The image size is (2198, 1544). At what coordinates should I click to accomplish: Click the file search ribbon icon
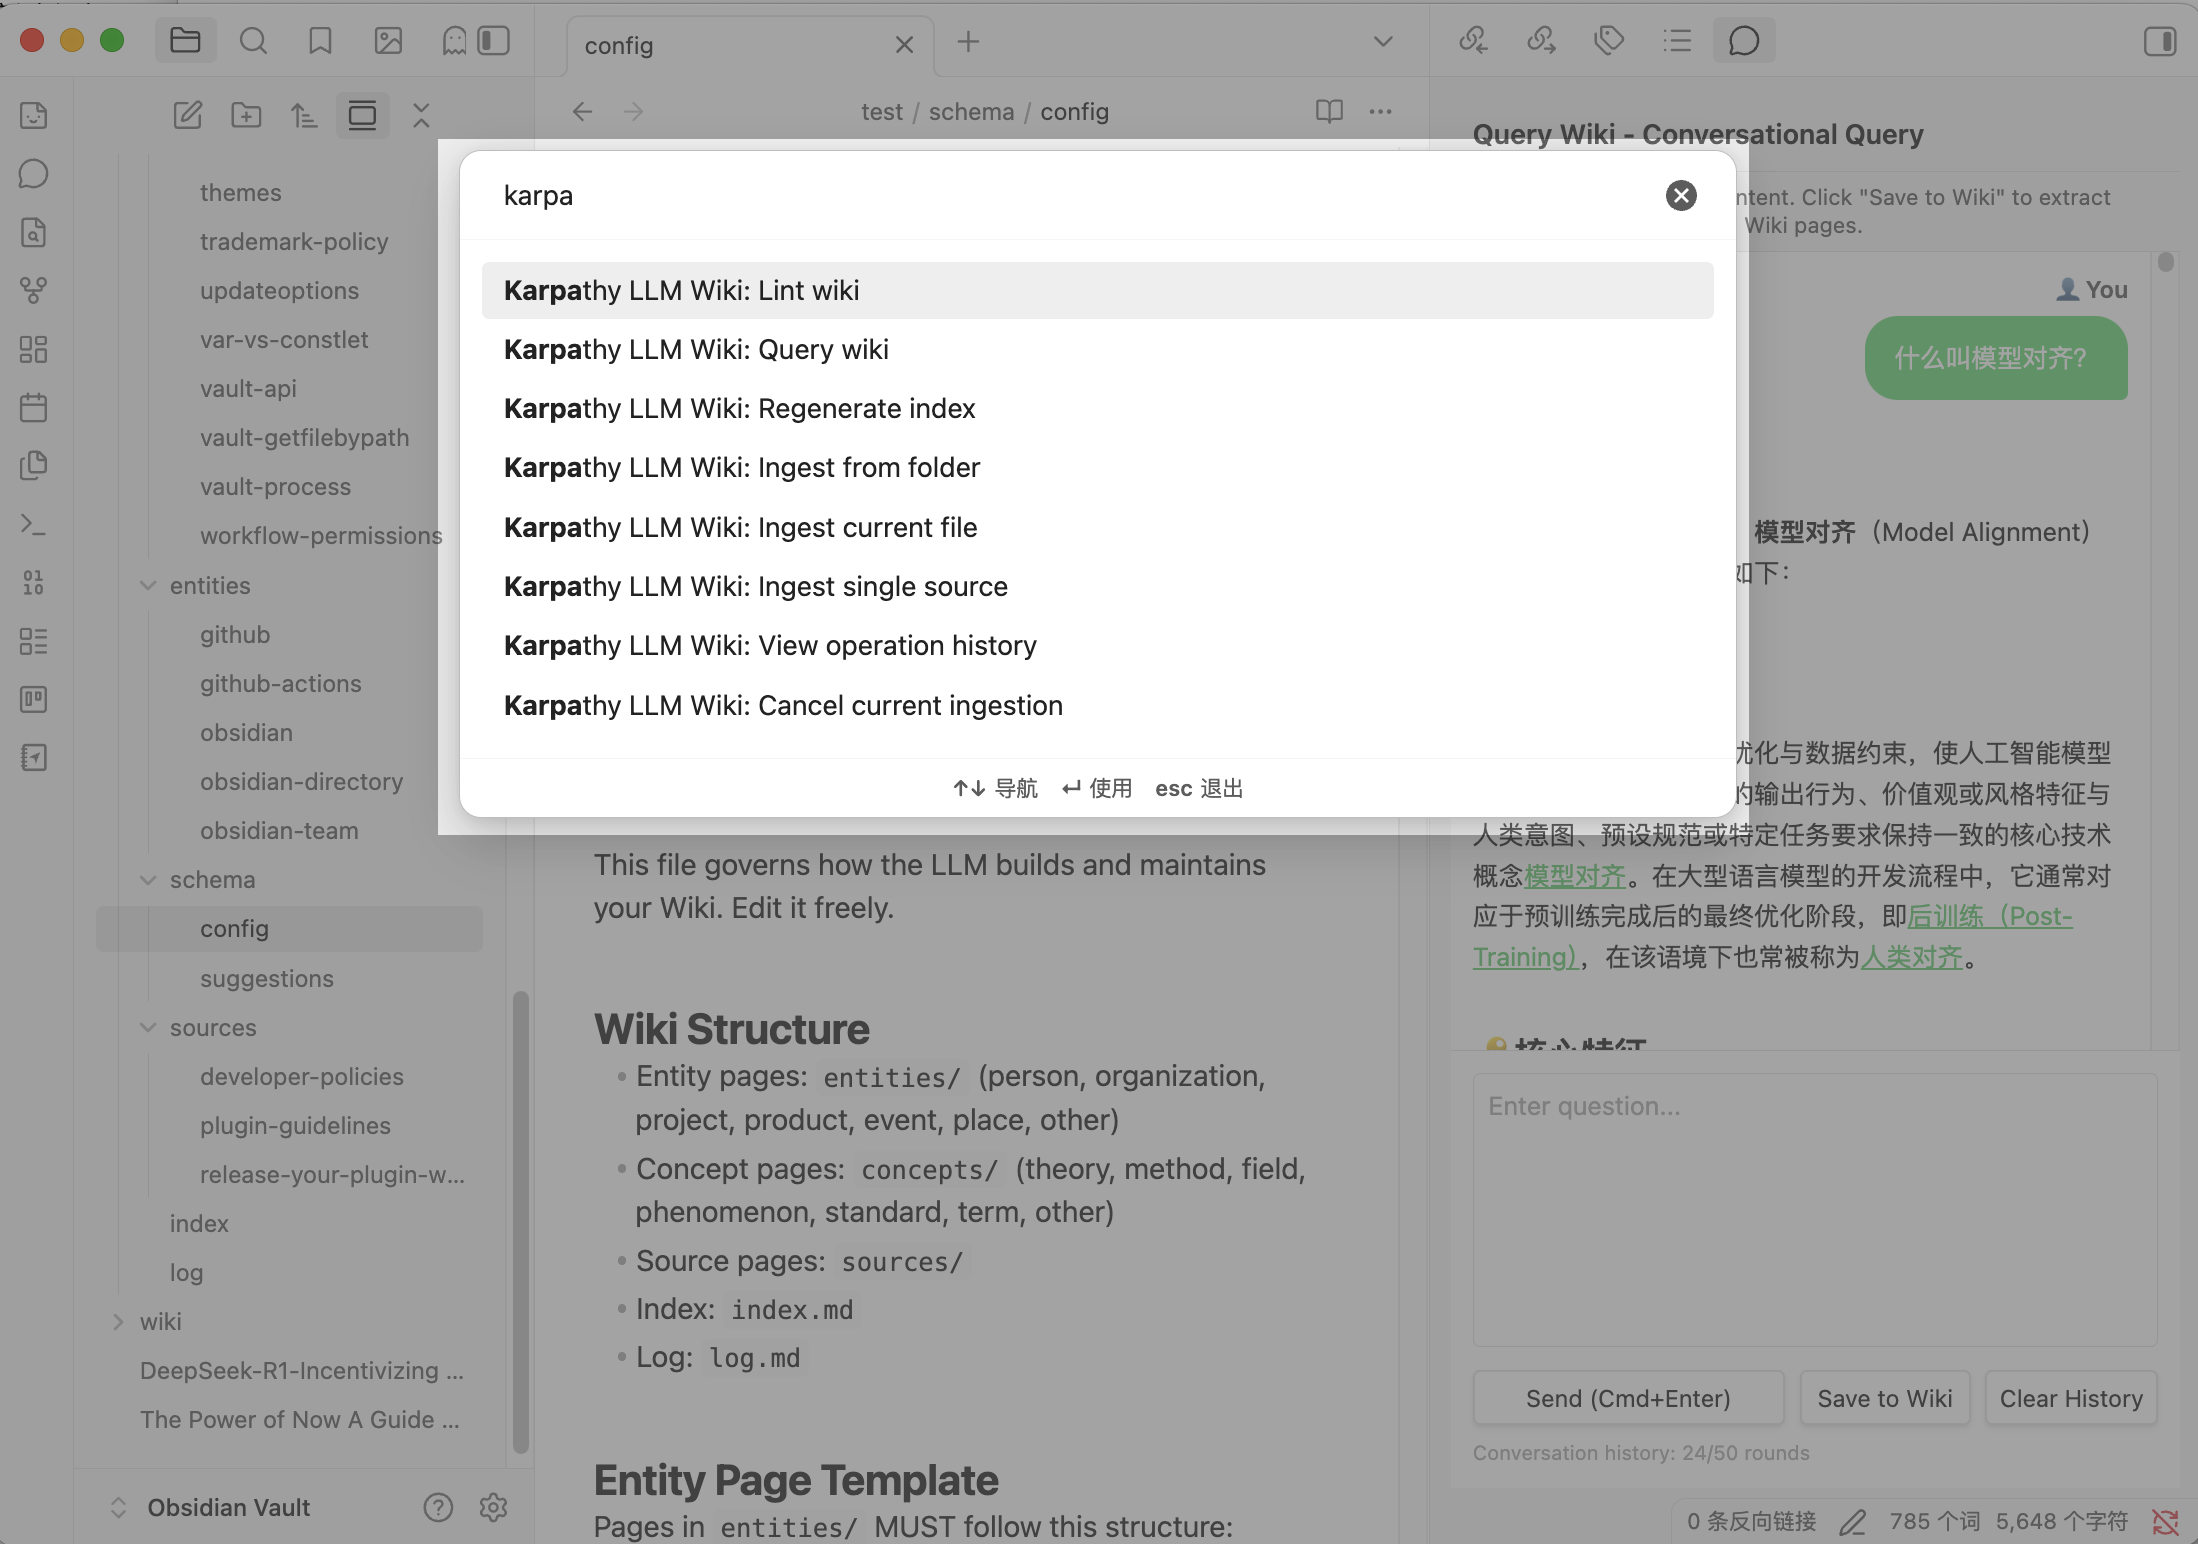pos(34,233)
